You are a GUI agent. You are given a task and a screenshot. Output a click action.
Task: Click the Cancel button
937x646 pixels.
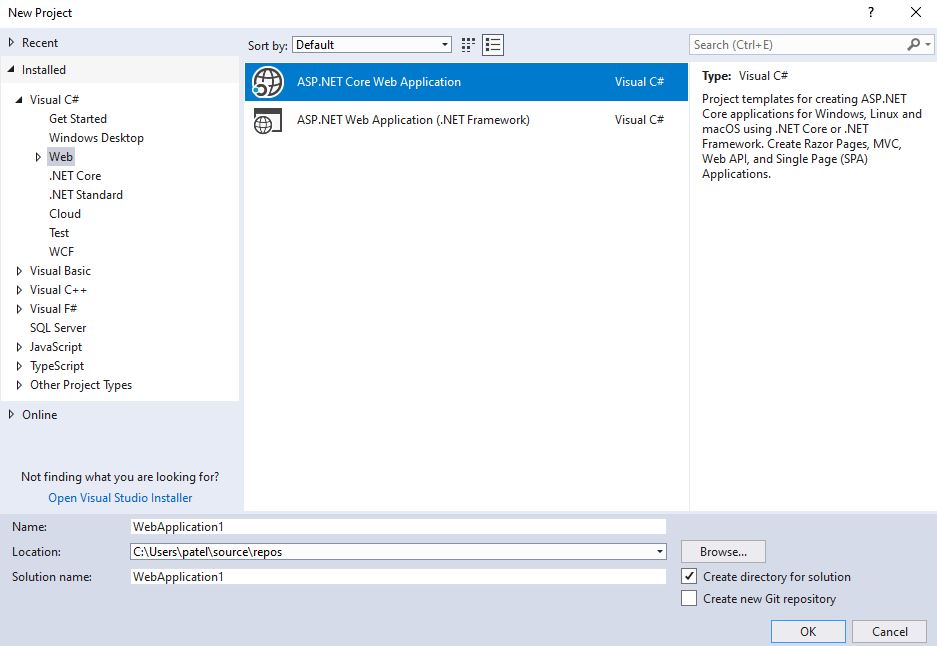(x=889, y=632)
